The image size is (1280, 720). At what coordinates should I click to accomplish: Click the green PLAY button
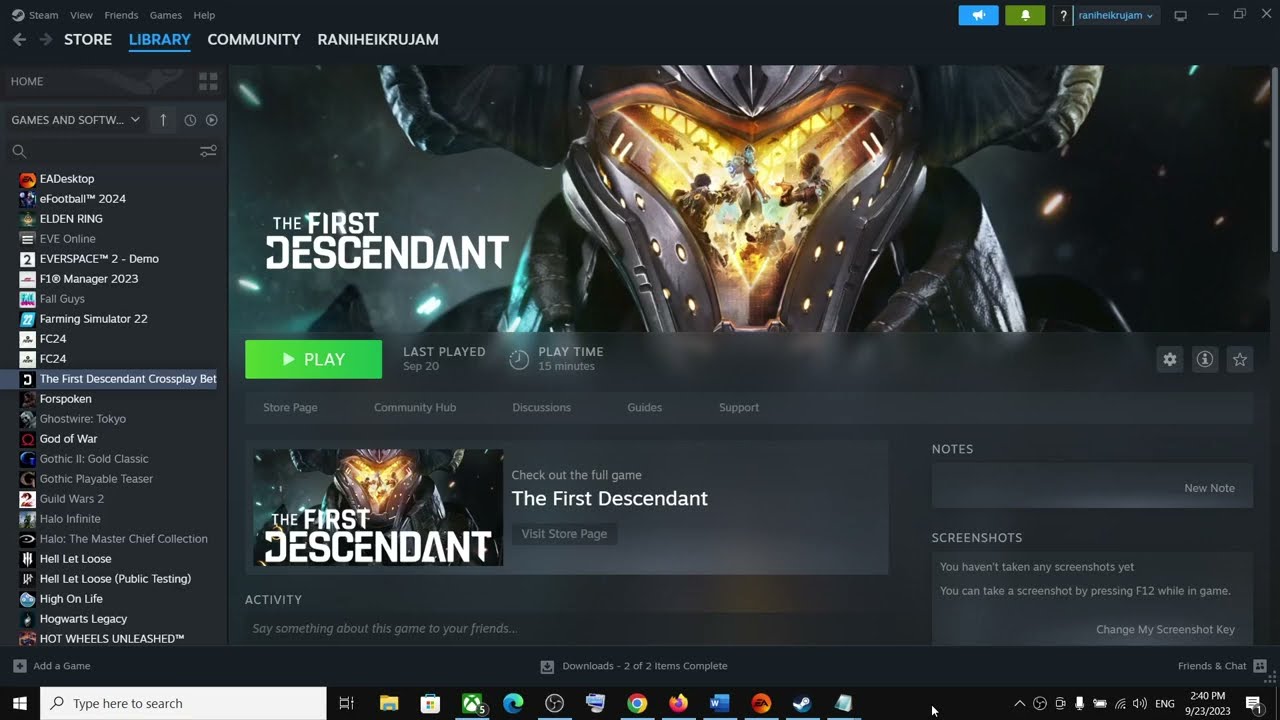point(313,359)
